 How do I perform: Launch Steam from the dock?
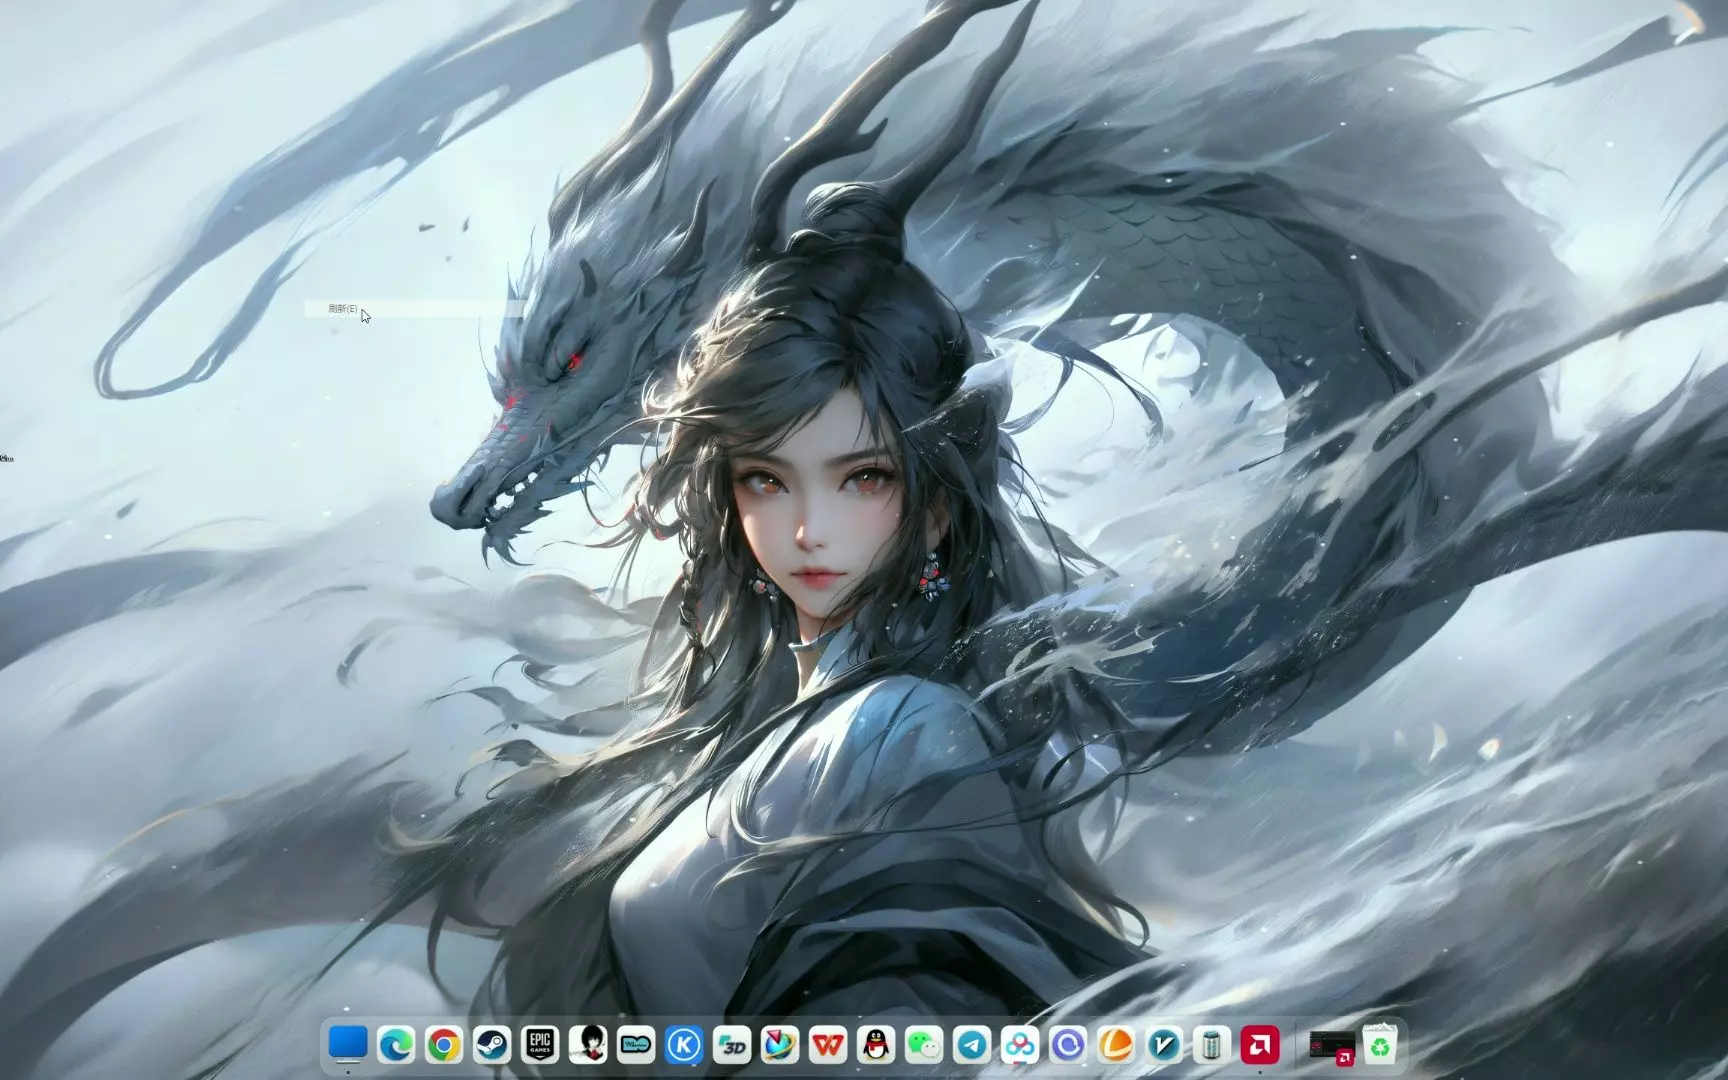point(492,1045)
